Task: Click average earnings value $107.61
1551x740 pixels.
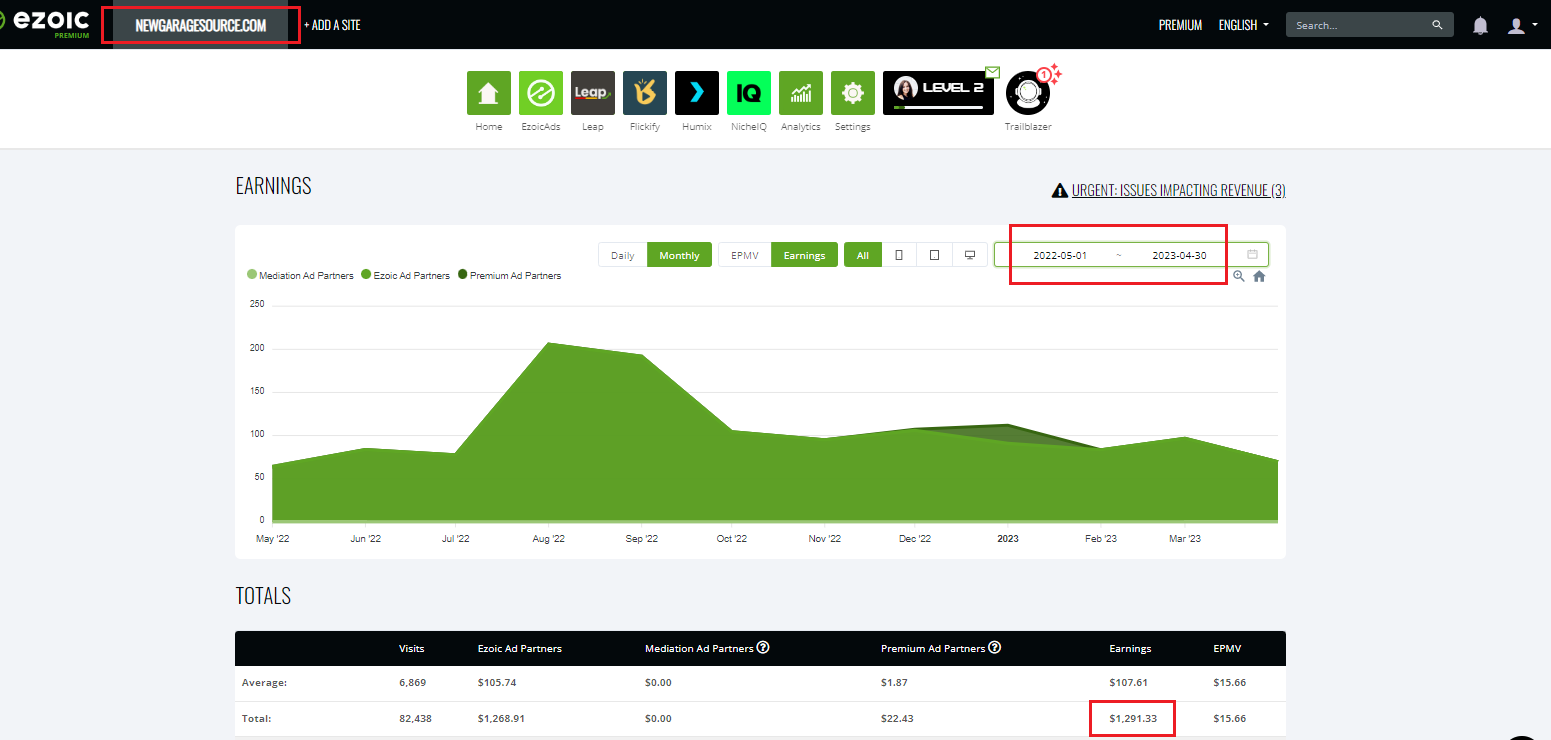Action: (1128, 682)
